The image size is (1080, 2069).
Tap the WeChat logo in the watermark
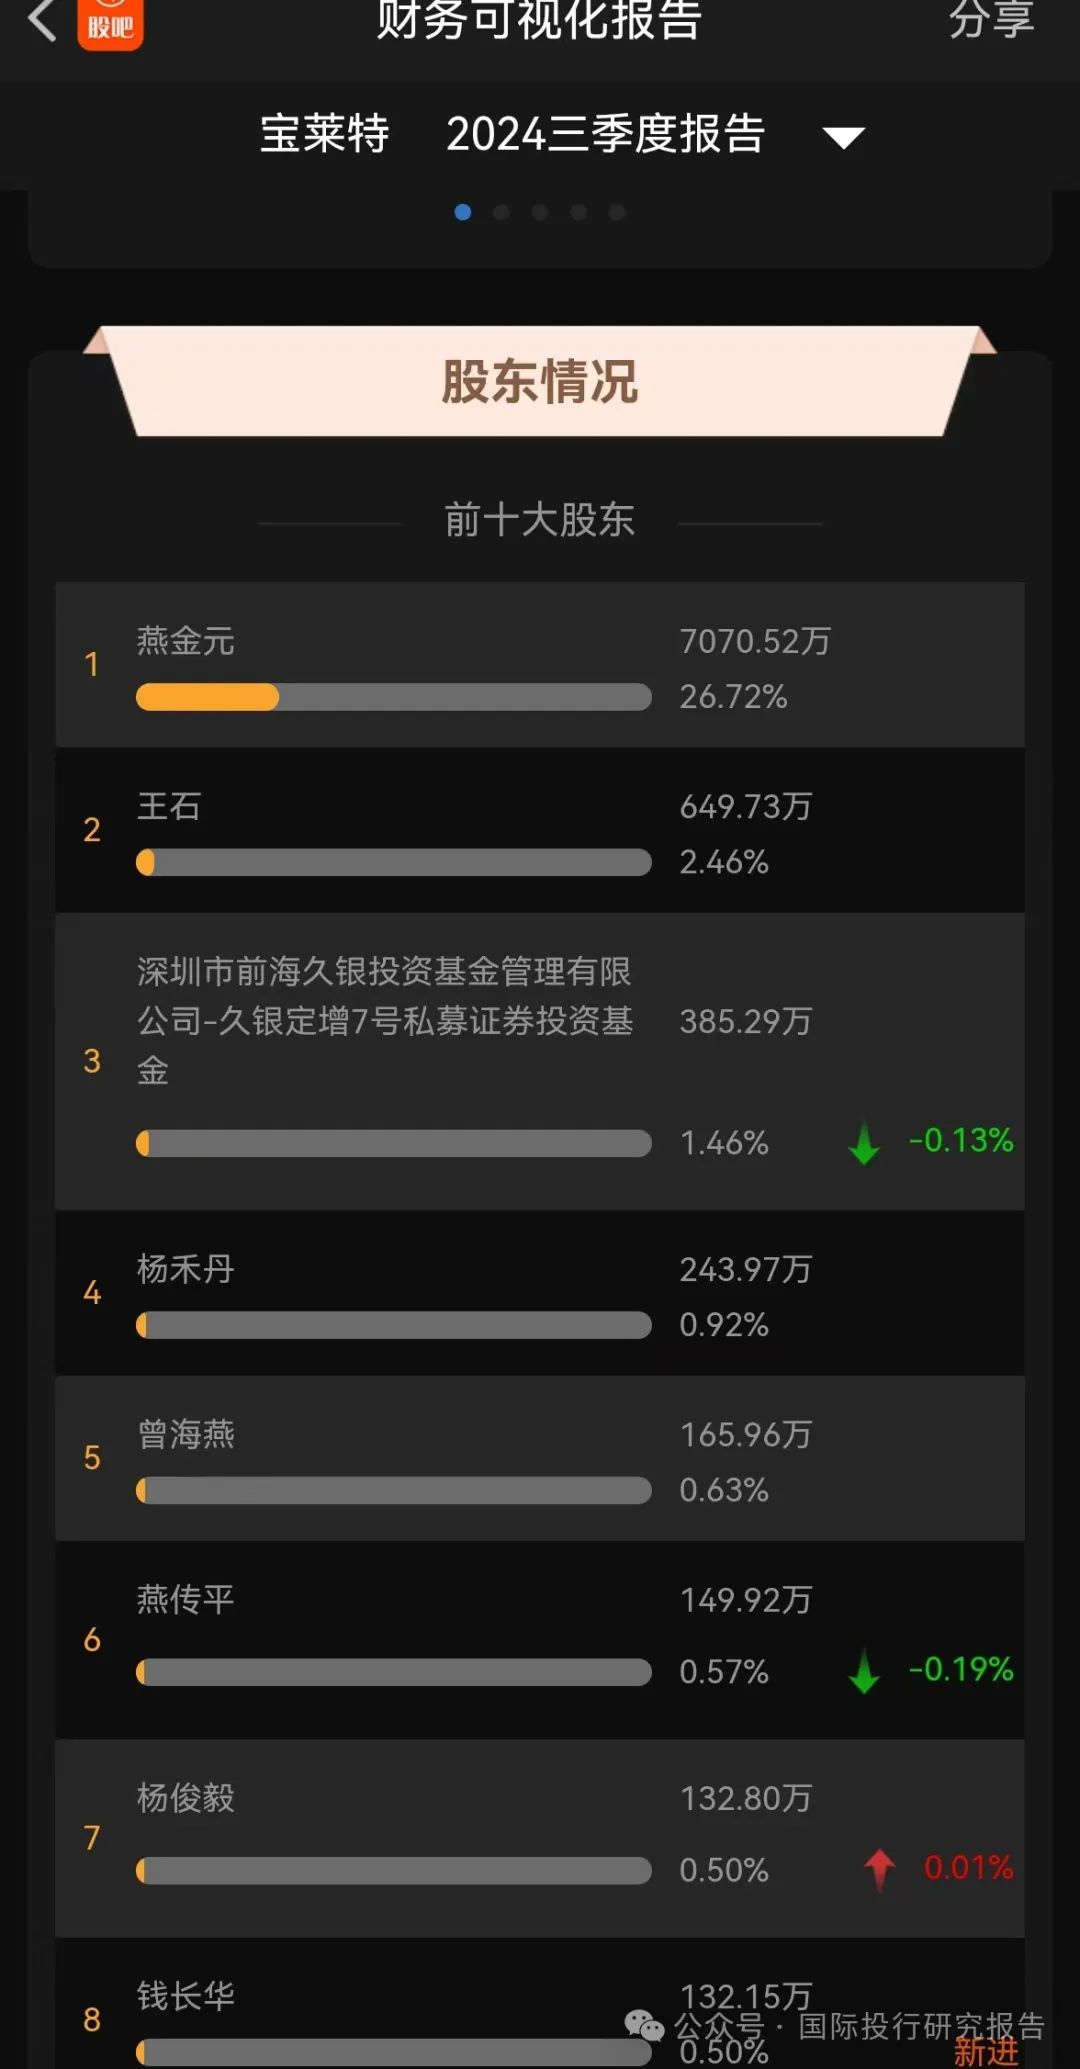pos(643,2026)
